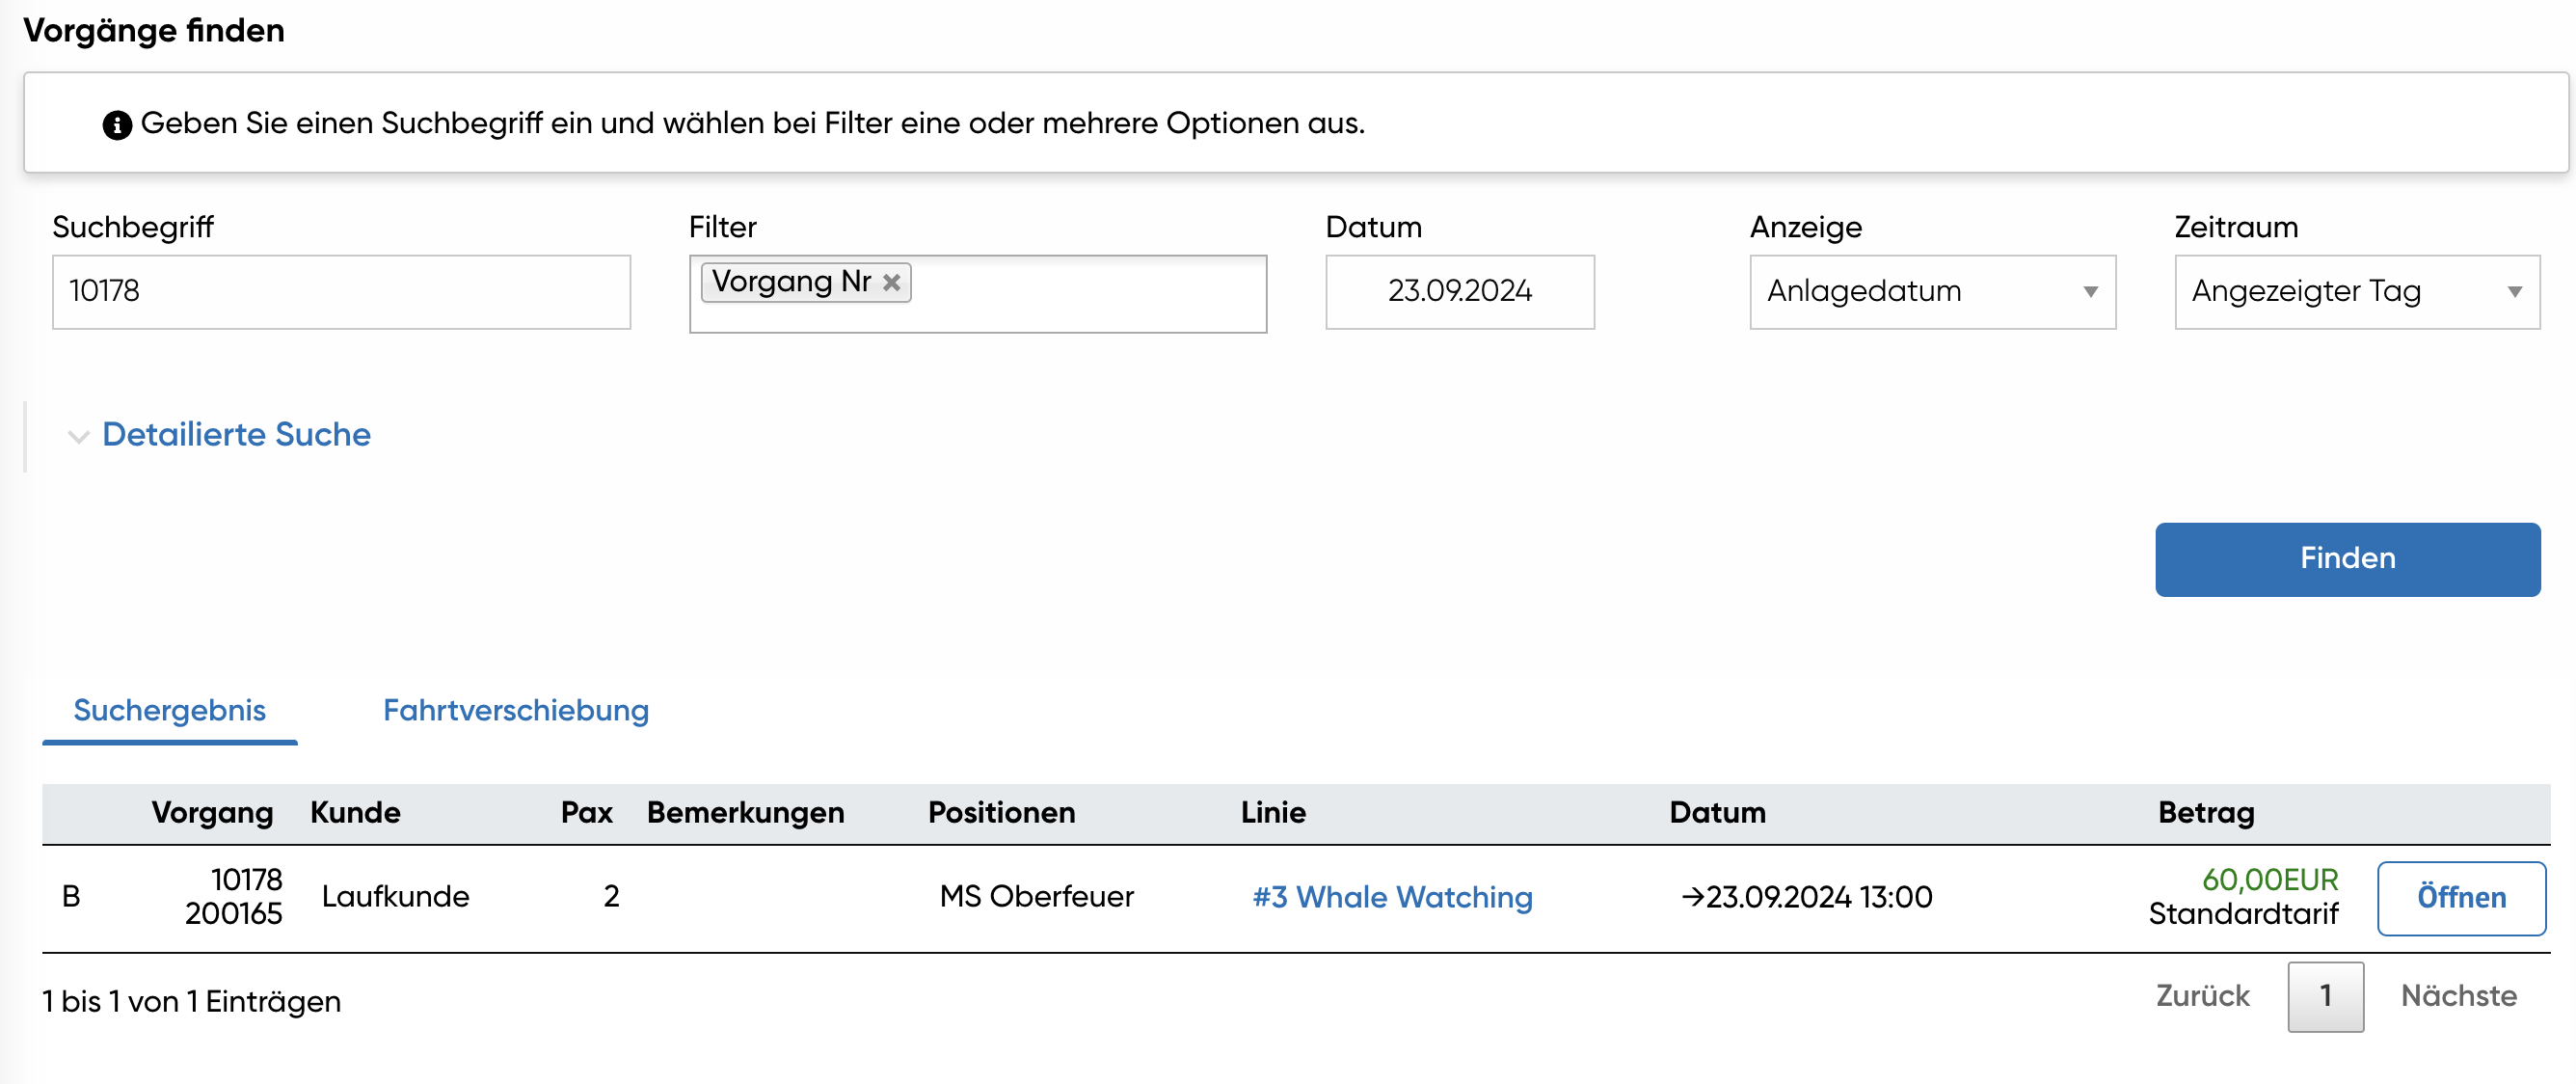Expand the Detaillierte Suche section

[x=236, y=435]
